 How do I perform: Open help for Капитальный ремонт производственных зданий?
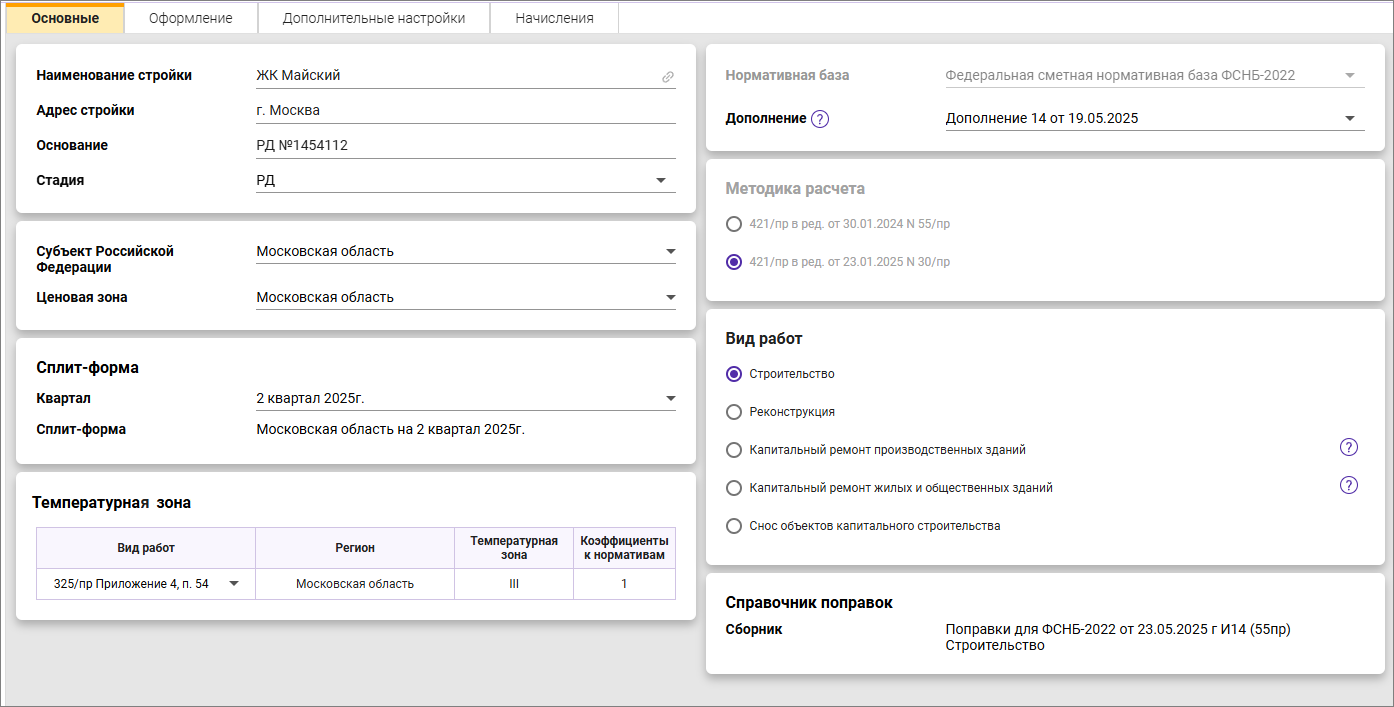pyautogui.click(x=1348, y=448)
